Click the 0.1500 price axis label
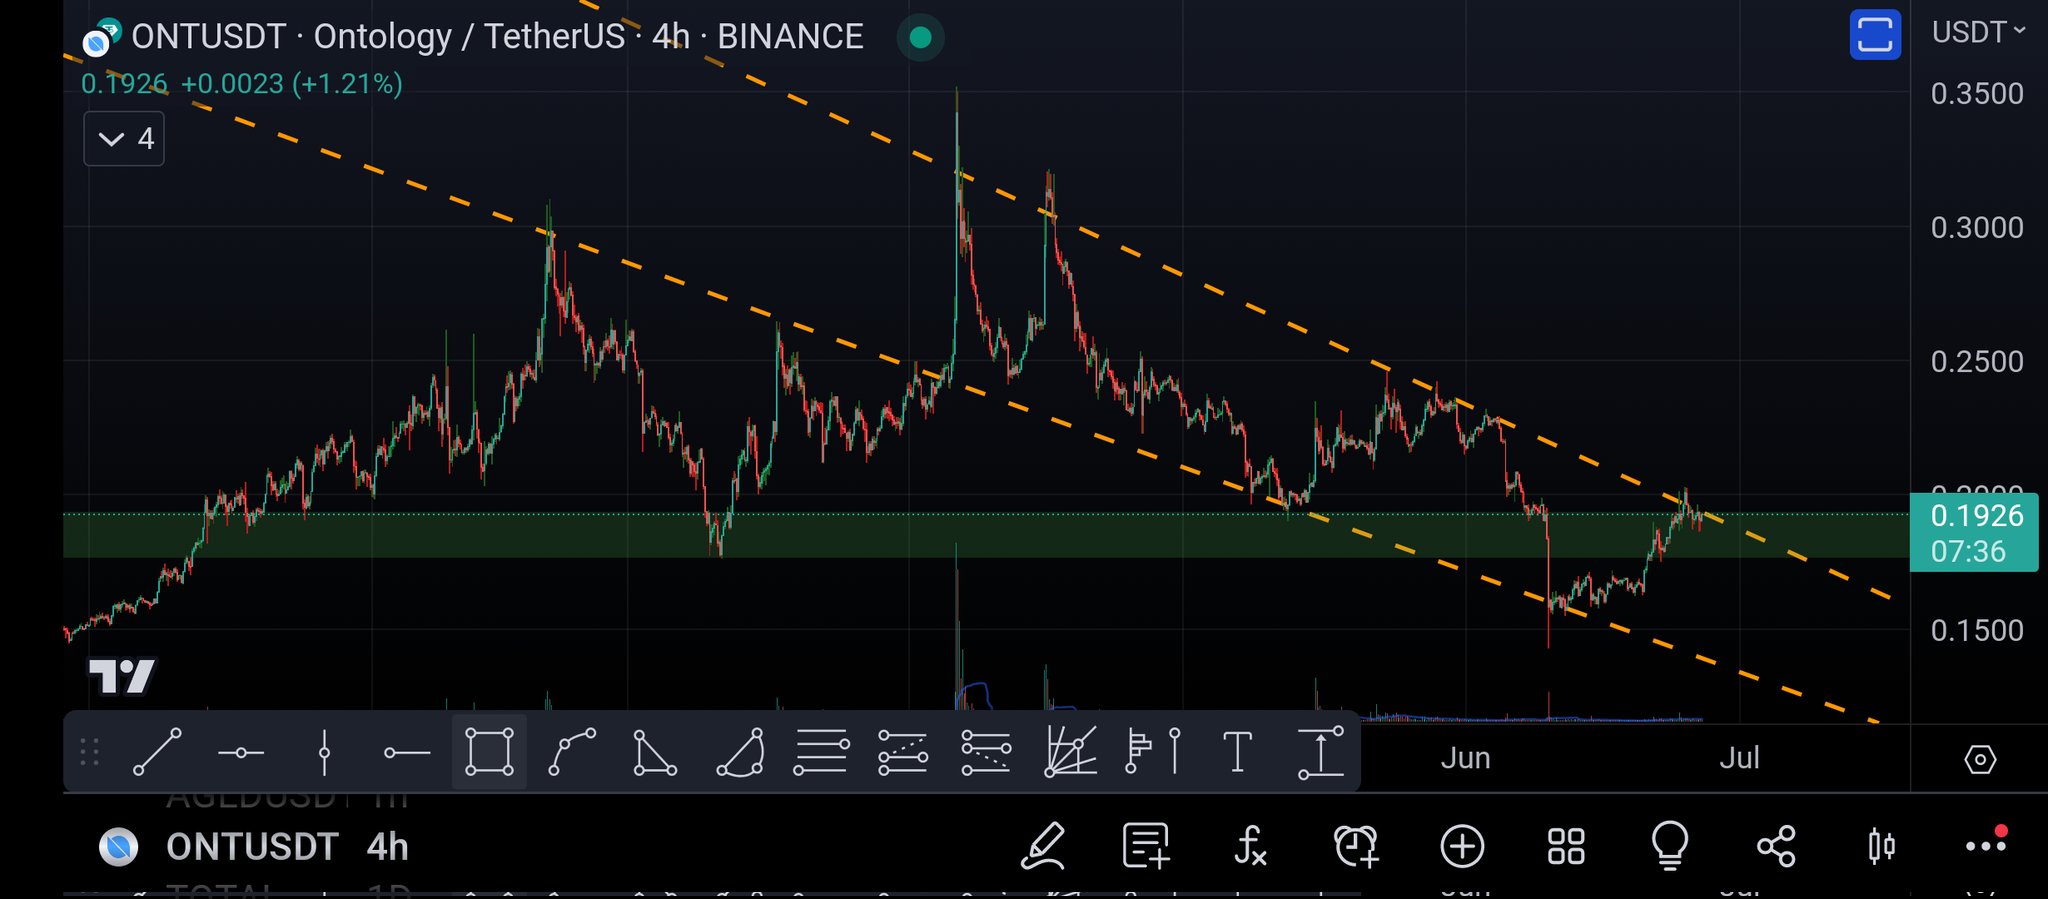Screen dimensions: 2048x899 tap(1977, 631)
